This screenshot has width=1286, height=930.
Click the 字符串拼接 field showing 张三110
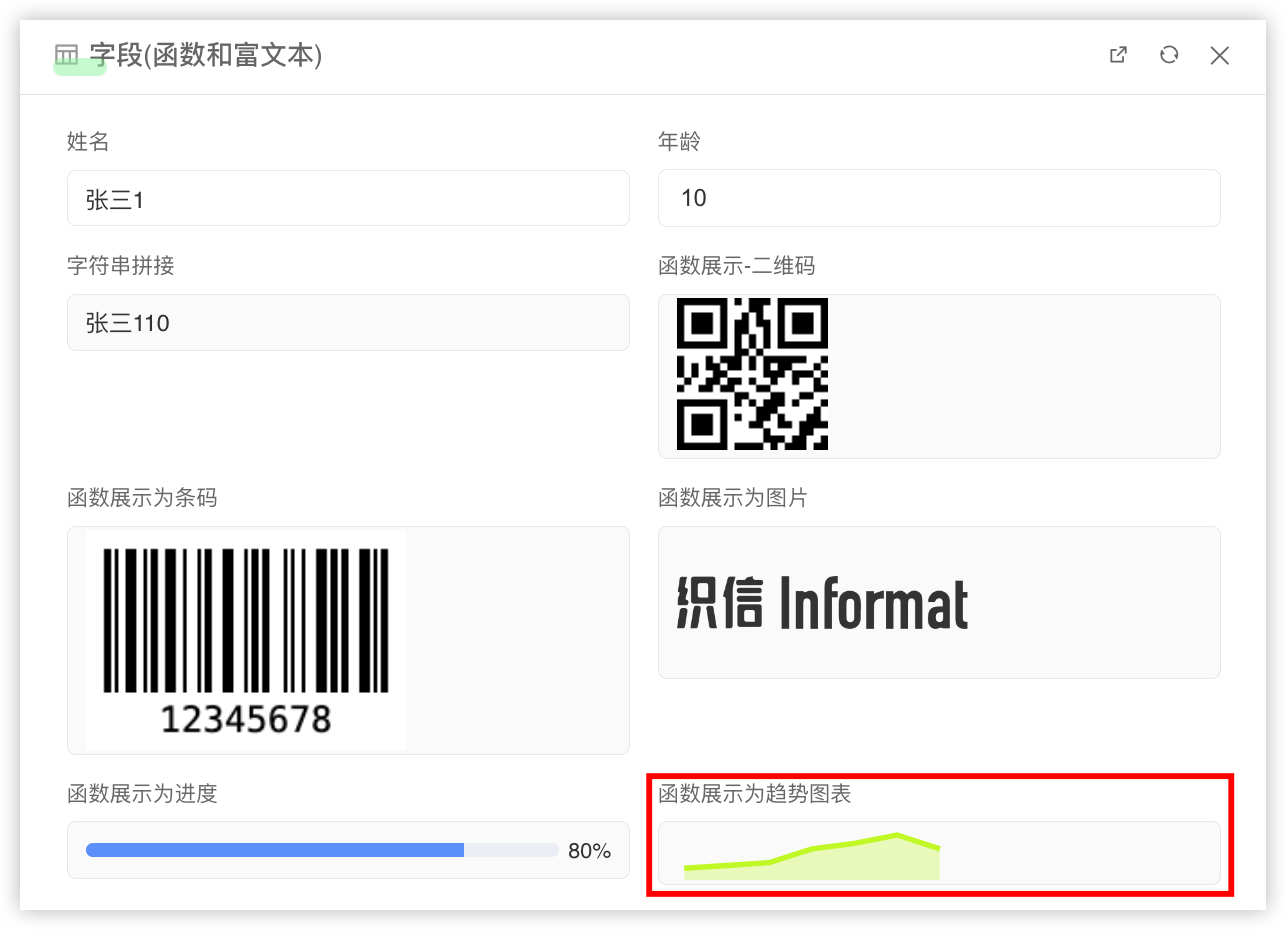348,323
